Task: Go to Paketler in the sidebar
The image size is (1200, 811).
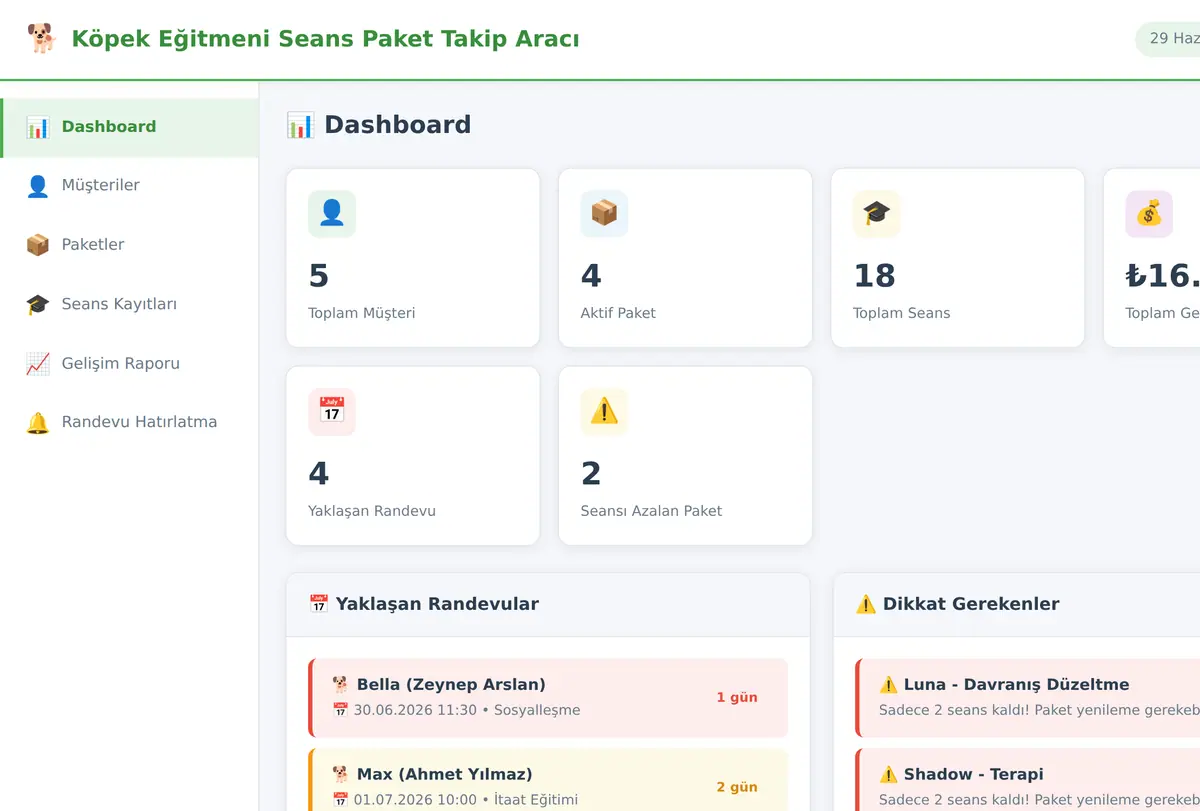Action: click(x=130, y=245)
